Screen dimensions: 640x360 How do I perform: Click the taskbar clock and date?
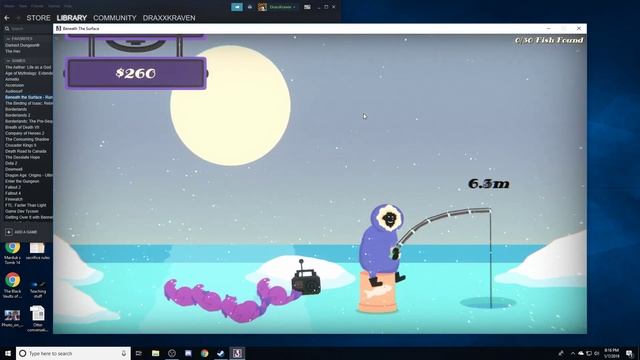coord(611,353)
